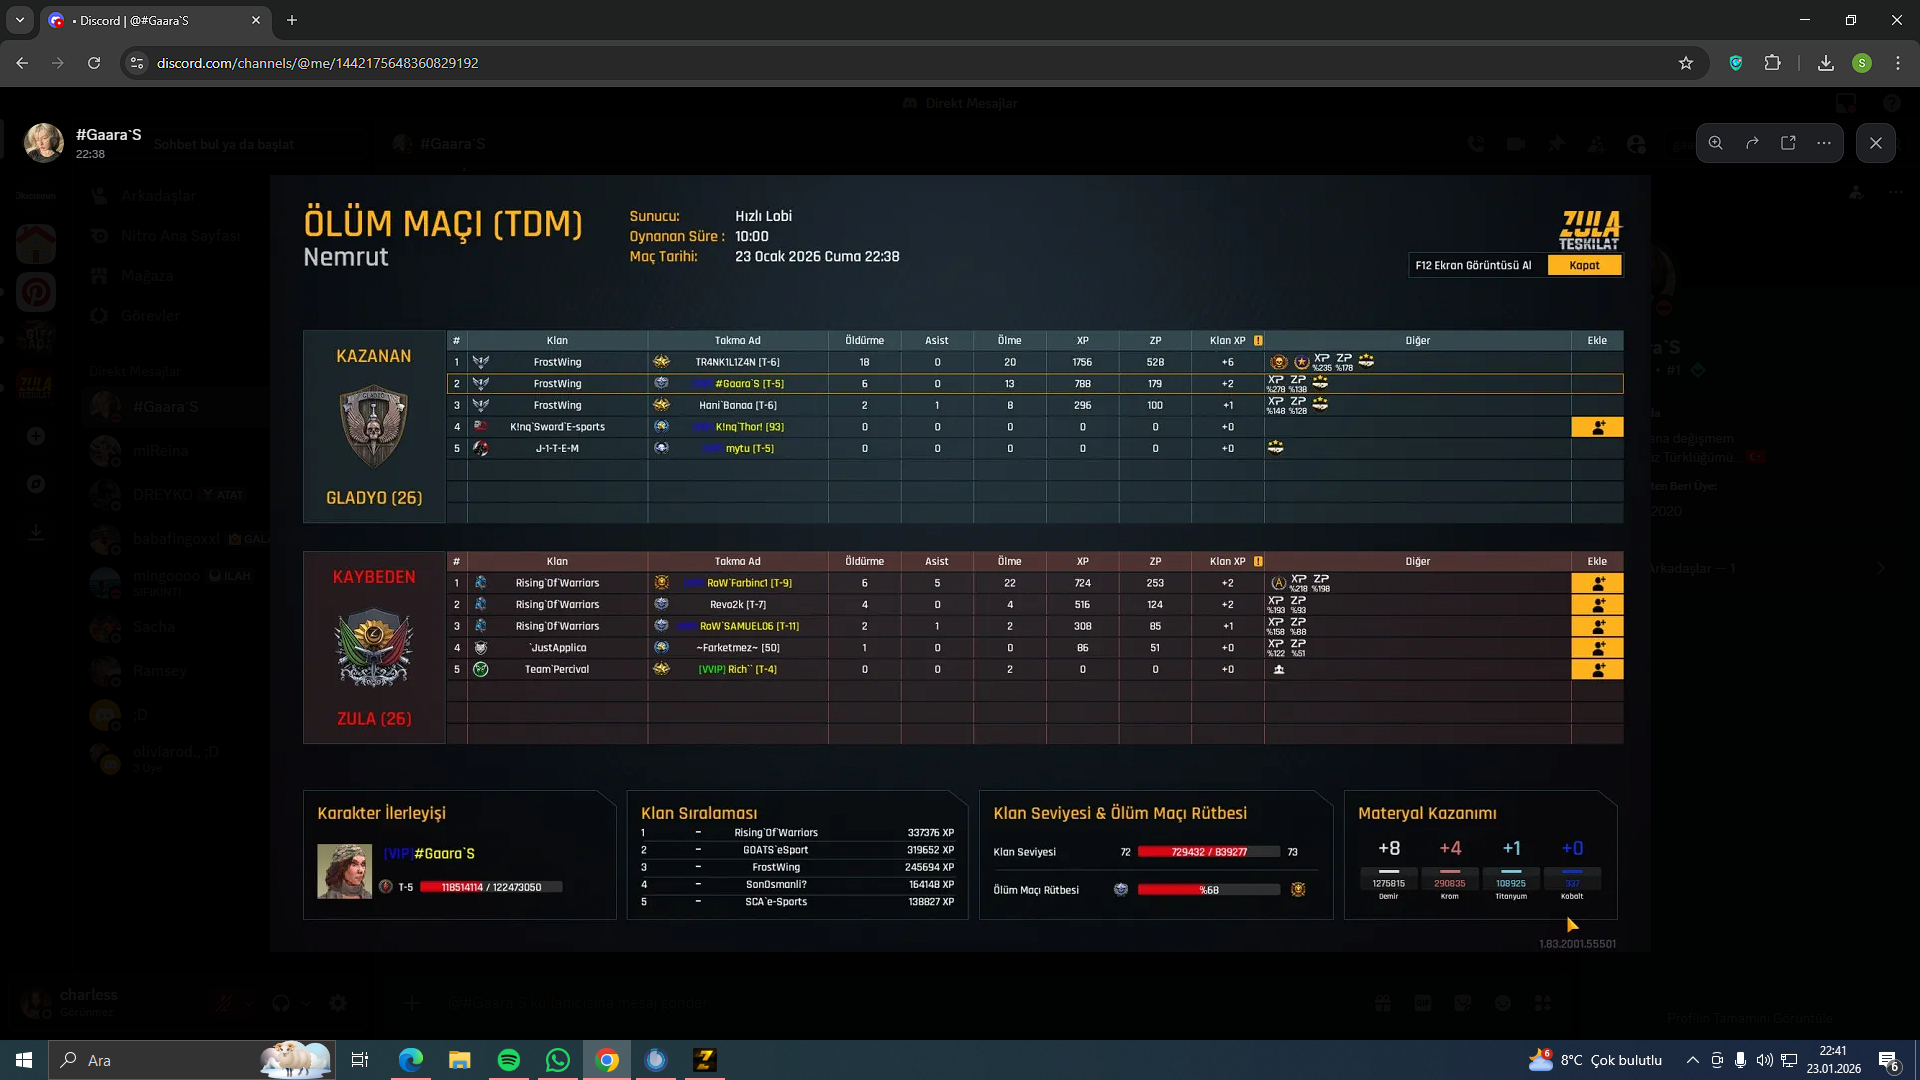
Task: Add K!ng'Thor! as friend via Ekle icon
Action: click(x=1597, y=427)
